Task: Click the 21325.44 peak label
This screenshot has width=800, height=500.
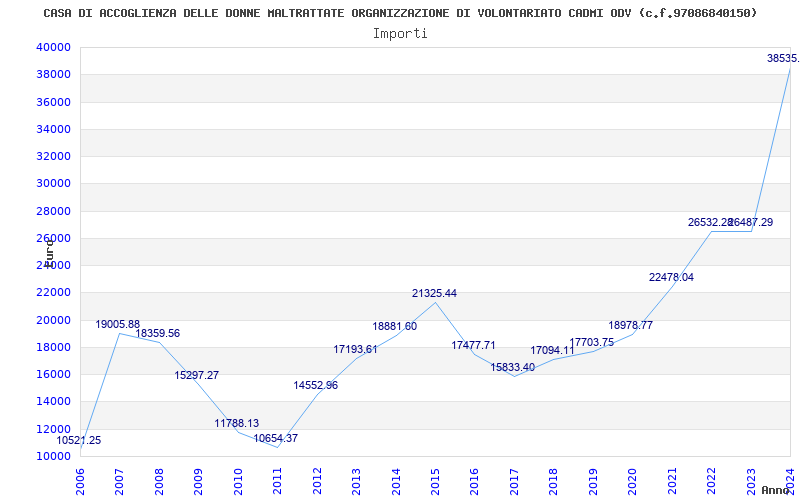Action: tap(434, 293)
